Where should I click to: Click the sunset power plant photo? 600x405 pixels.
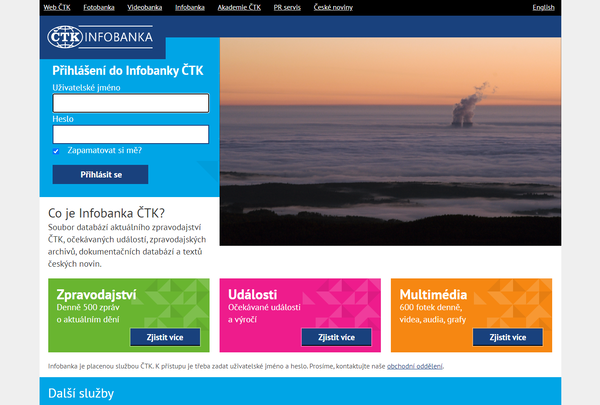(x=390, y=141)
